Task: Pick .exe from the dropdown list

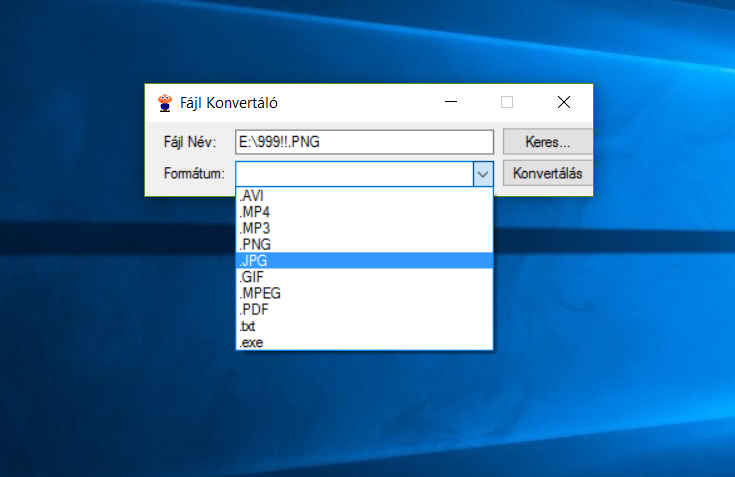Action: point(364,343)
